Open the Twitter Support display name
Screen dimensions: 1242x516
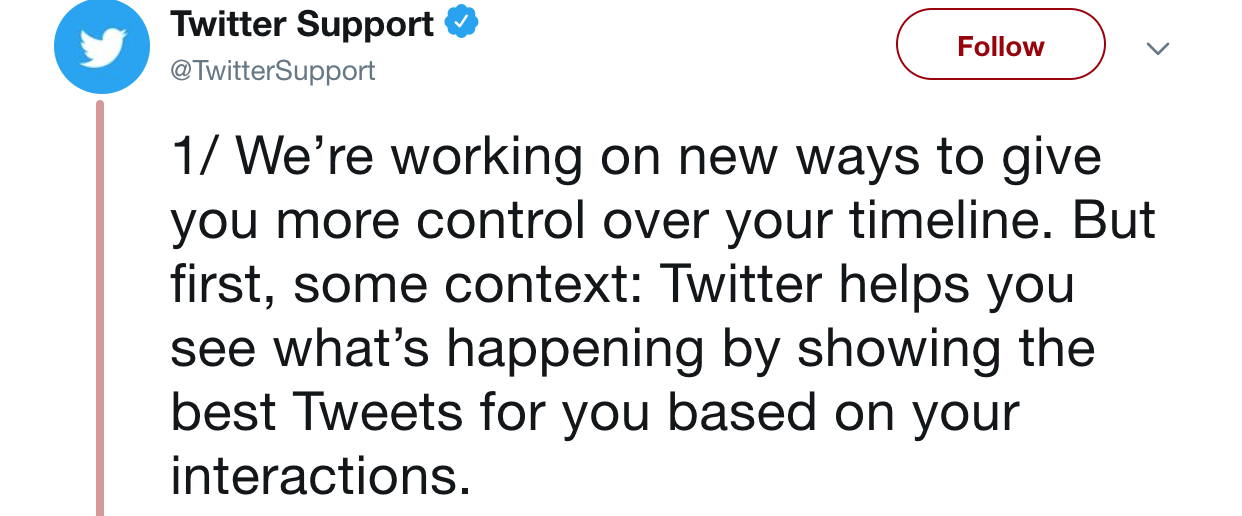tap(303, 23)
